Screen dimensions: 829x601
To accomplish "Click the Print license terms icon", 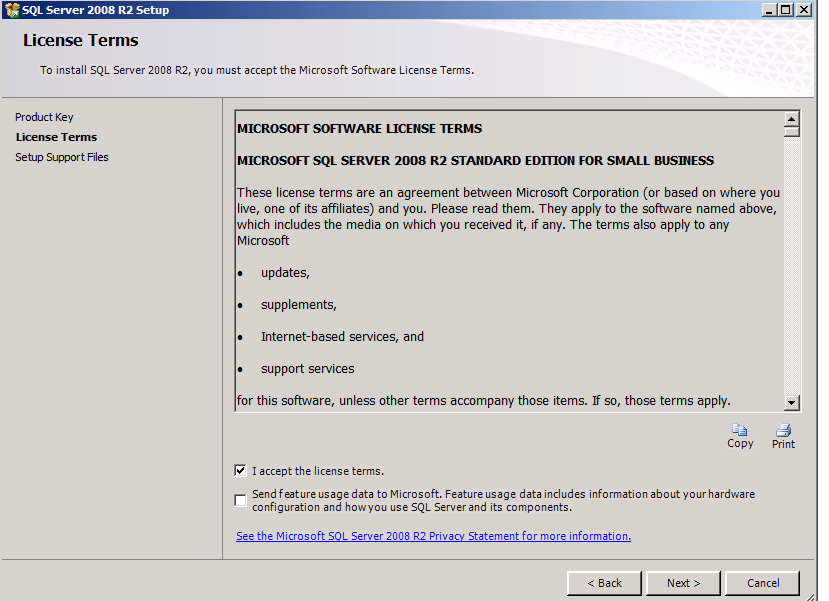I will (x=783, y=430).
